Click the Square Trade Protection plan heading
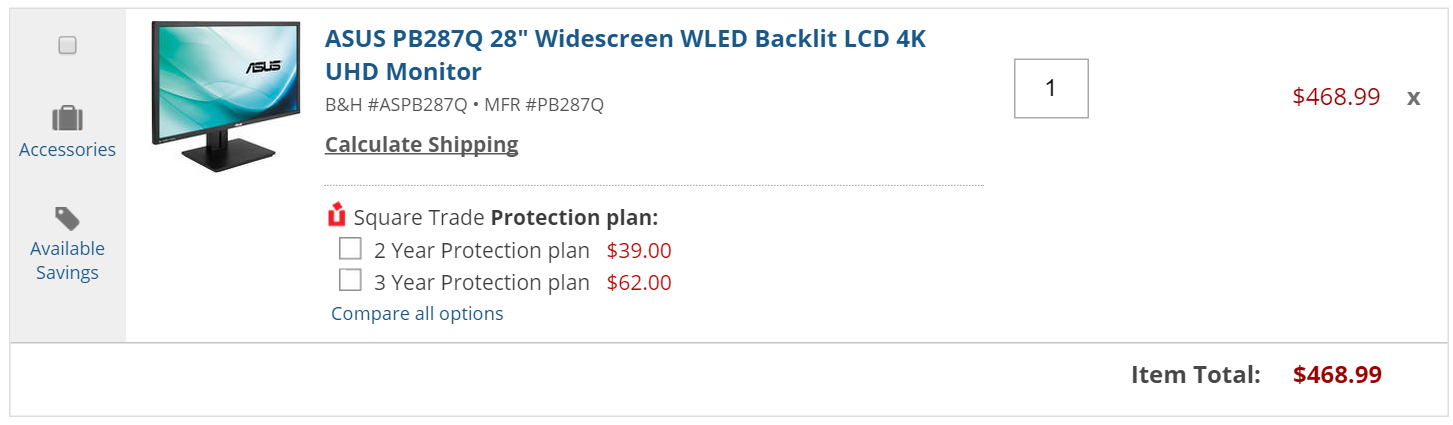 pos(505,218)
